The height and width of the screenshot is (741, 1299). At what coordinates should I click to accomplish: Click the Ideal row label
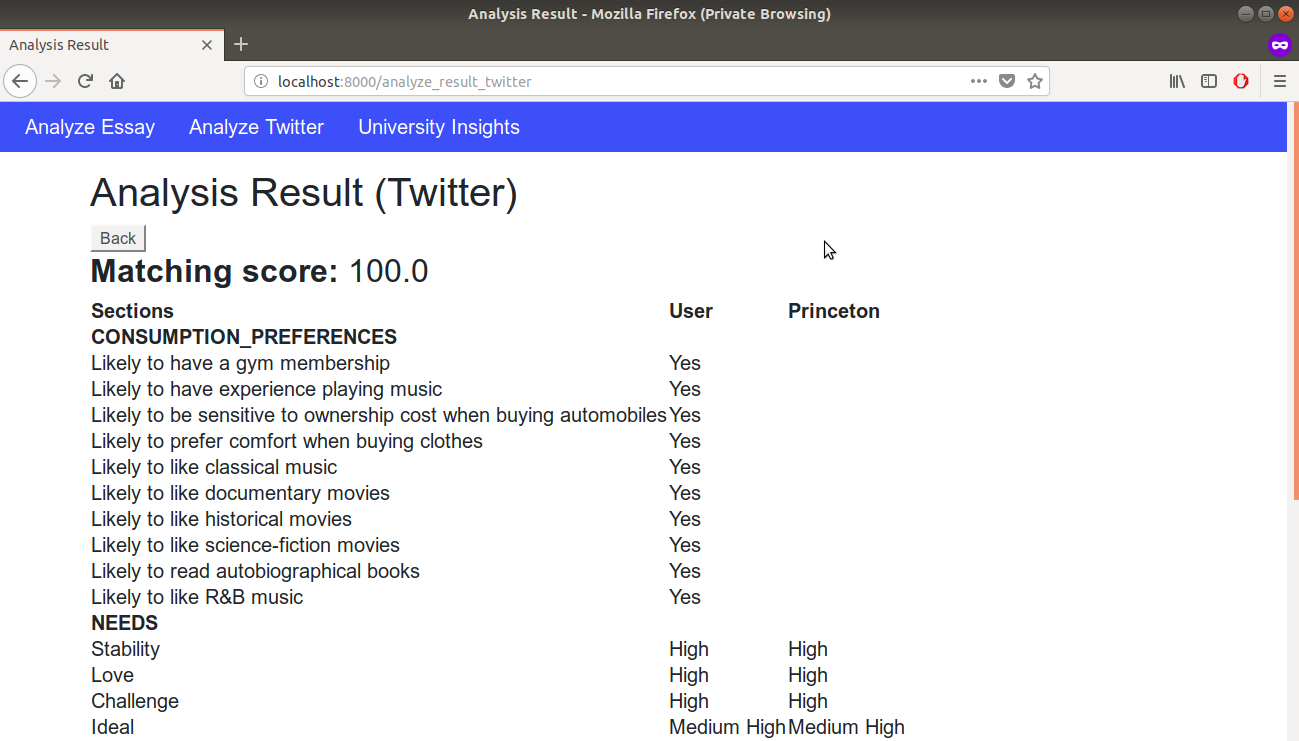point(112,727)
